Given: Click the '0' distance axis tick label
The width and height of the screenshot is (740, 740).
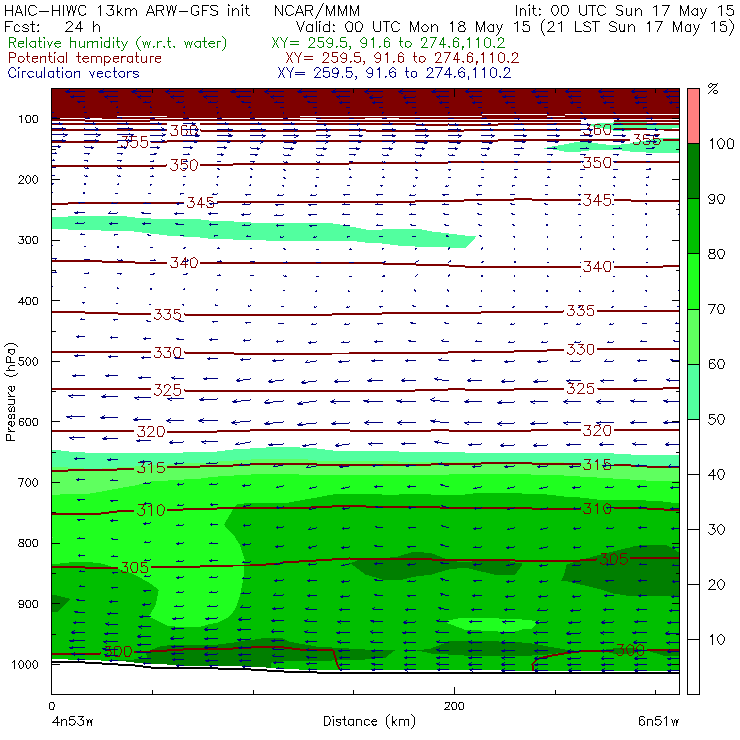Looking at the screenshot, I should tap(51, 706).
